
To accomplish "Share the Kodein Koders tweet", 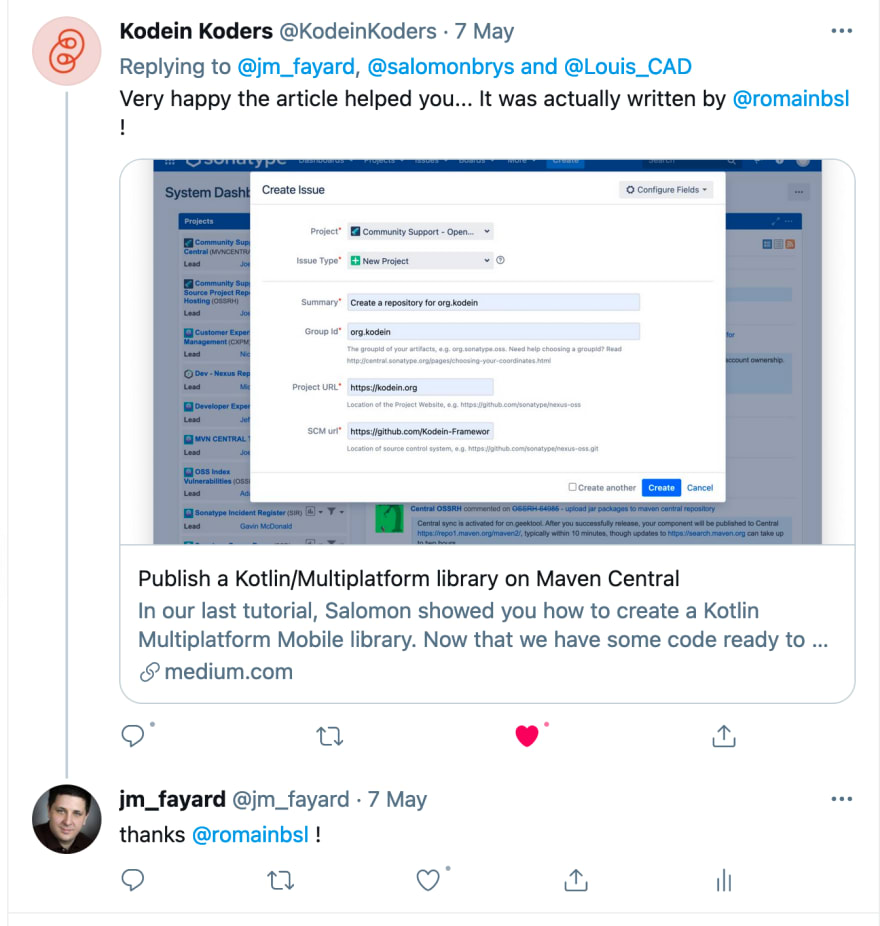I will (723, 736).
